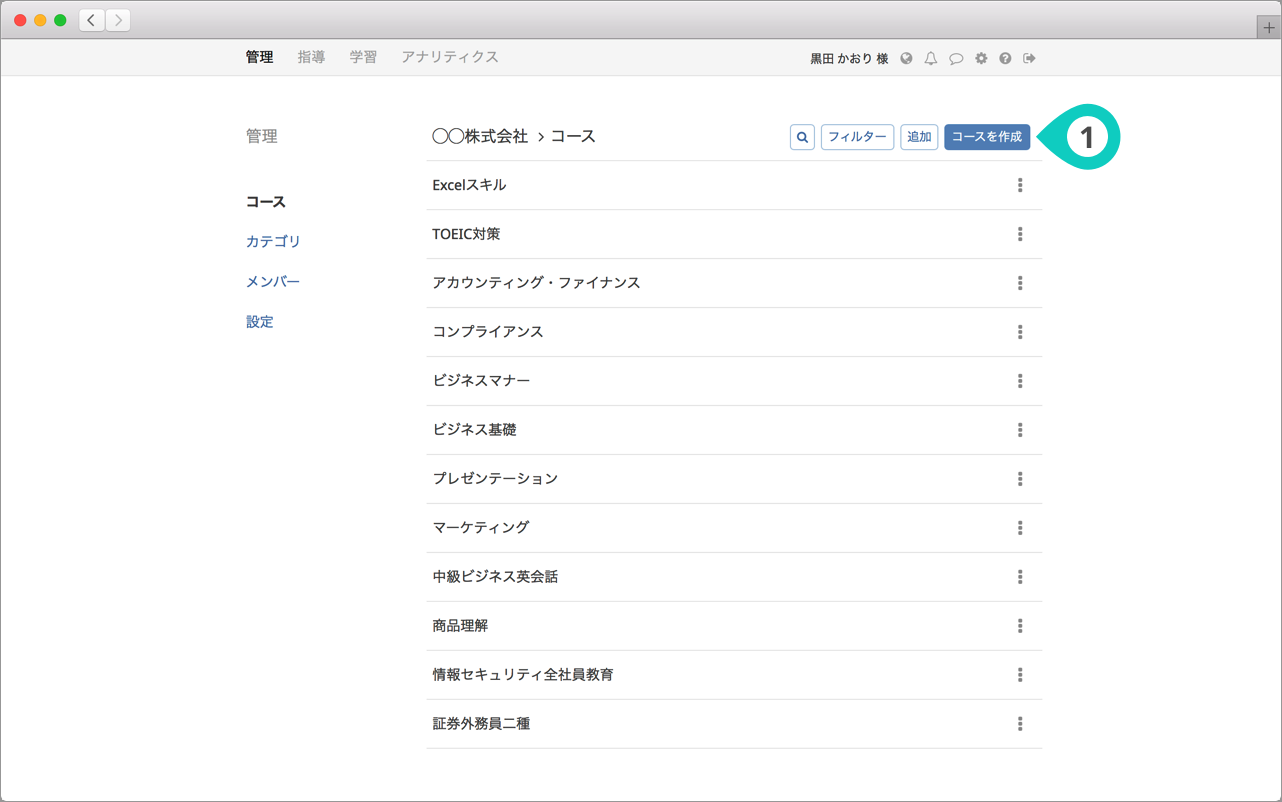Click the help question mark icon
This screenshot has height=802, width=1282.
tap(1005, 58)
